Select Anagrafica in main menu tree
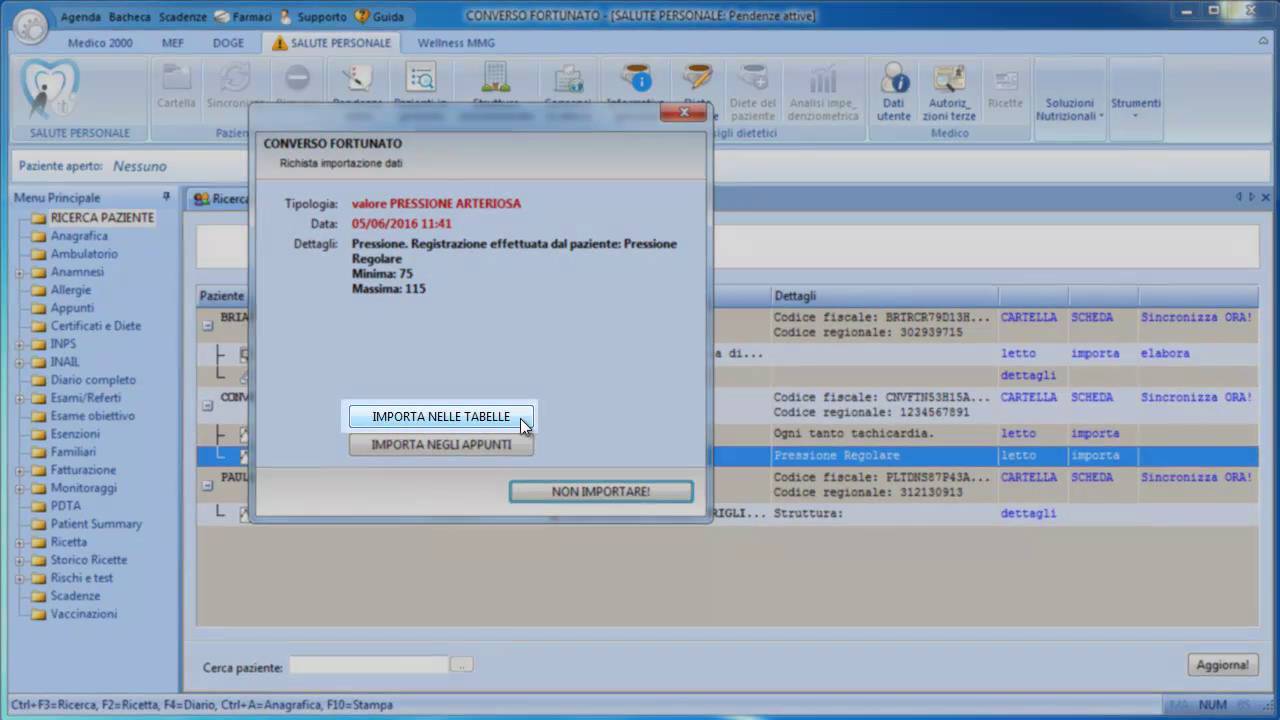Screen dimensions: 1280x720 point(79,236)
